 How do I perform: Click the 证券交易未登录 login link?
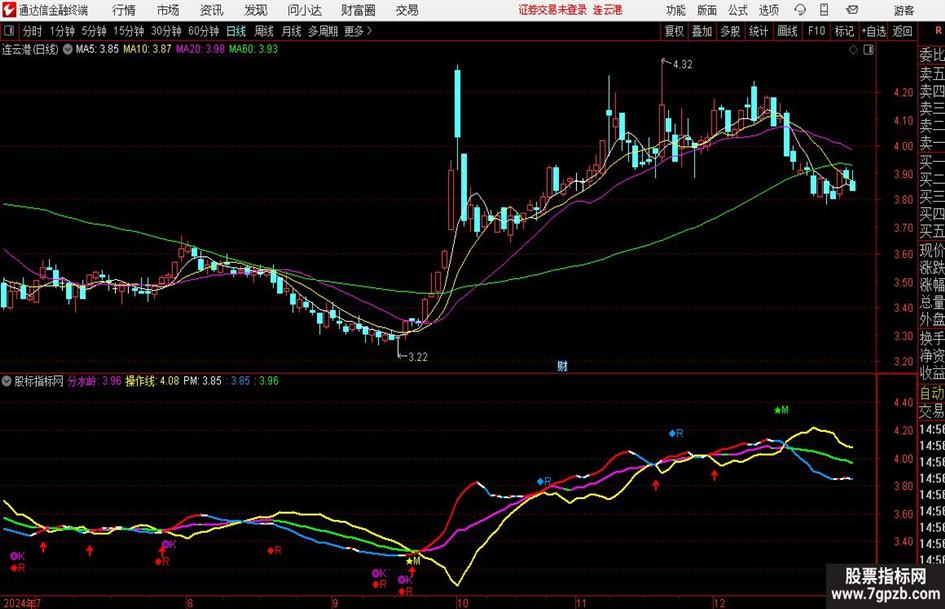click(553, 10)
